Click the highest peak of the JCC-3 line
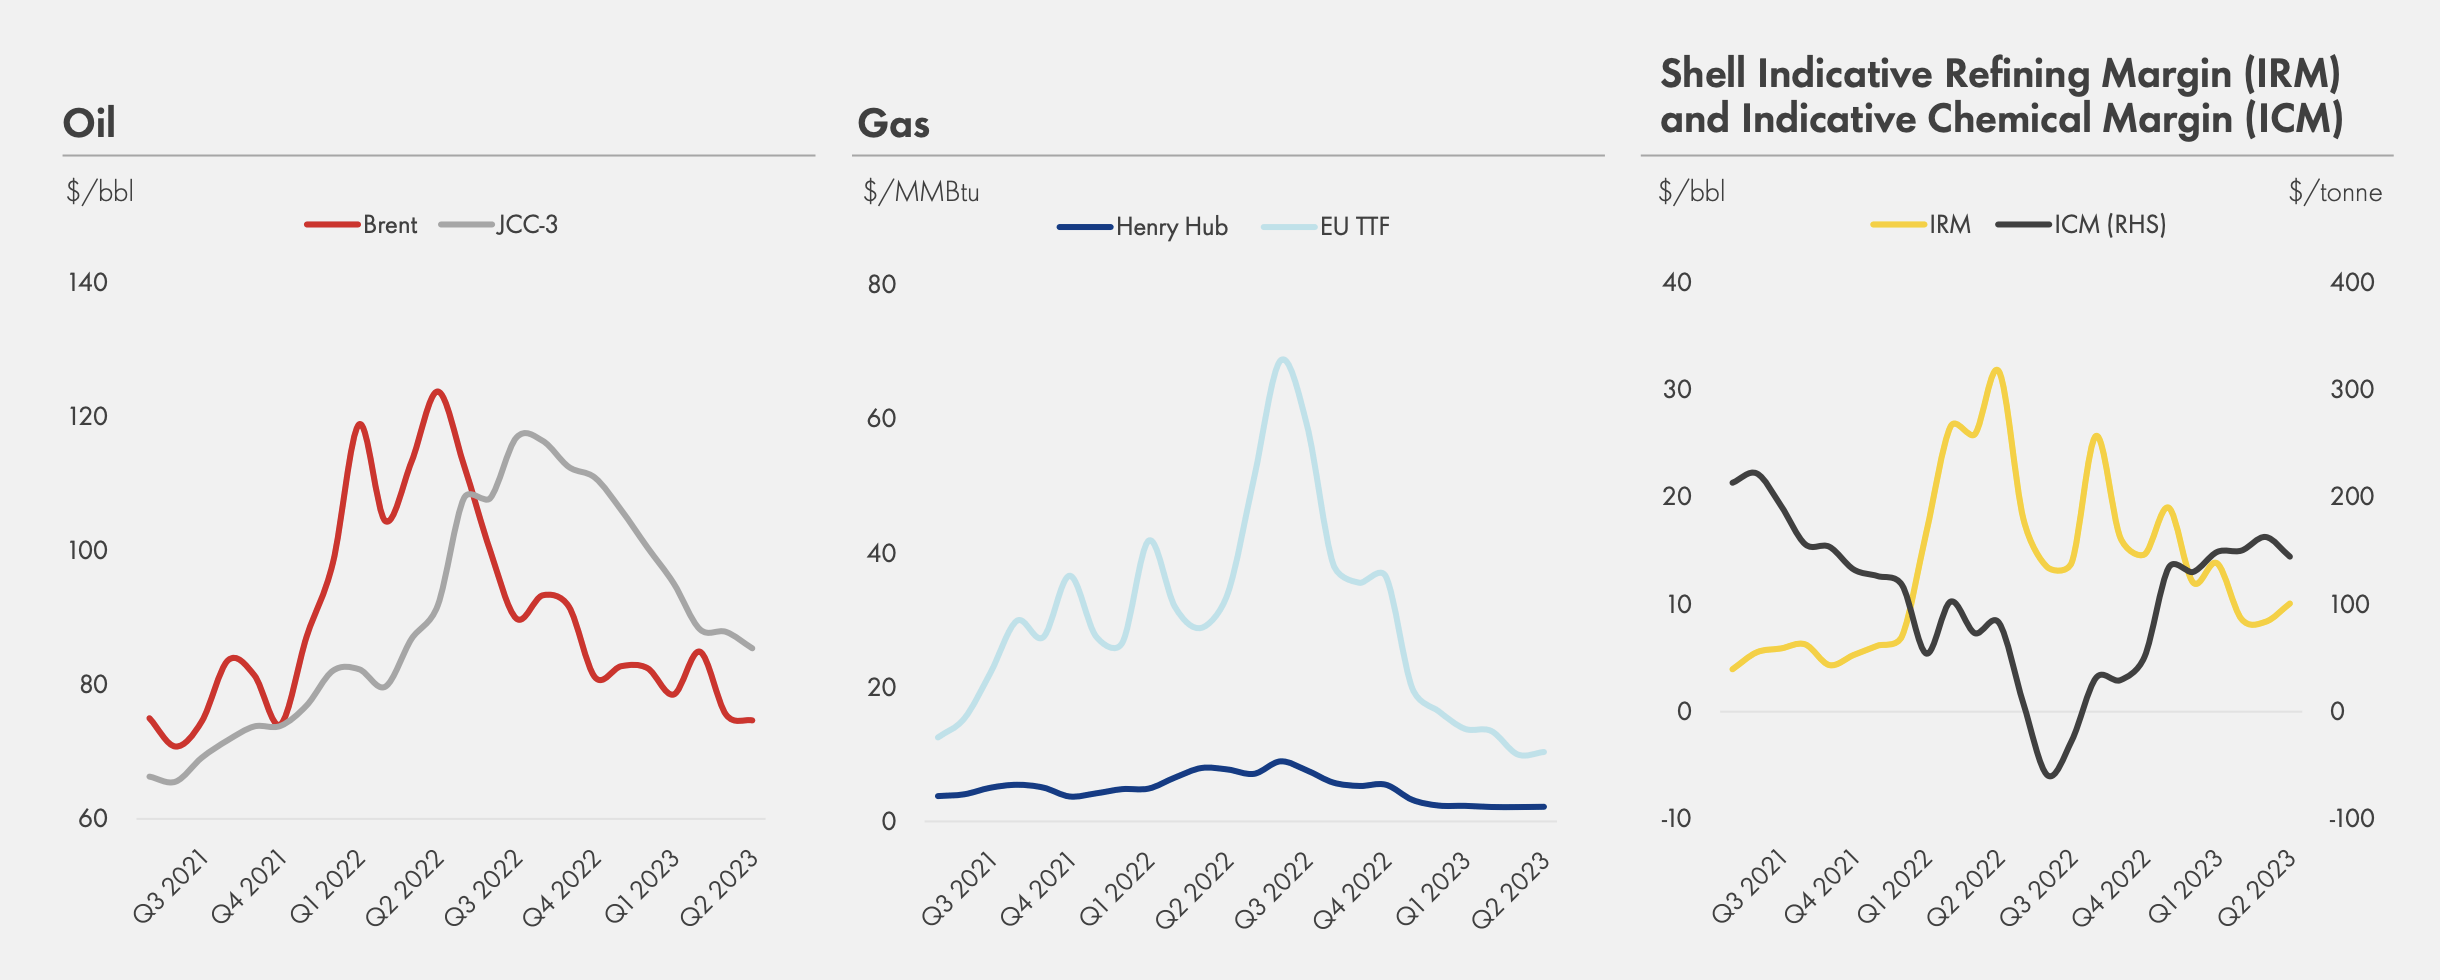Viewport: 2440px width, 980px height. pyautogui.click(x=524, y=433)
